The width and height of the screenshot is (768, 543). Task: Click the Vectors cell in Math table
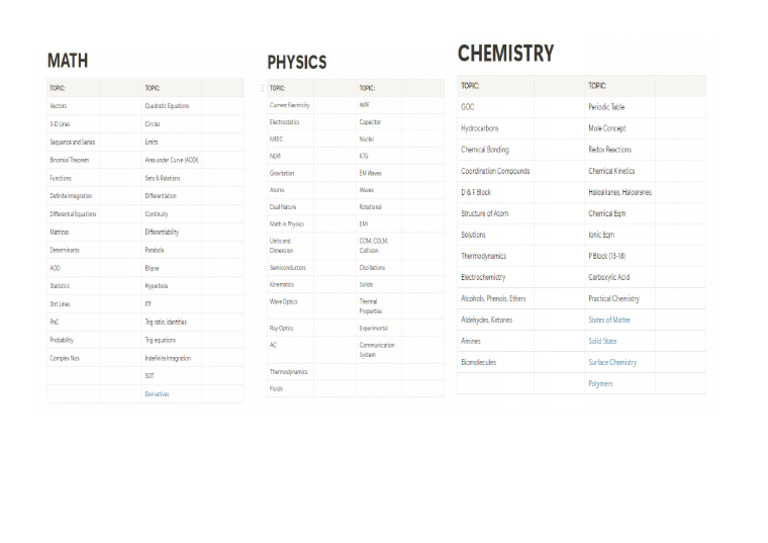(x=58, y=106)
